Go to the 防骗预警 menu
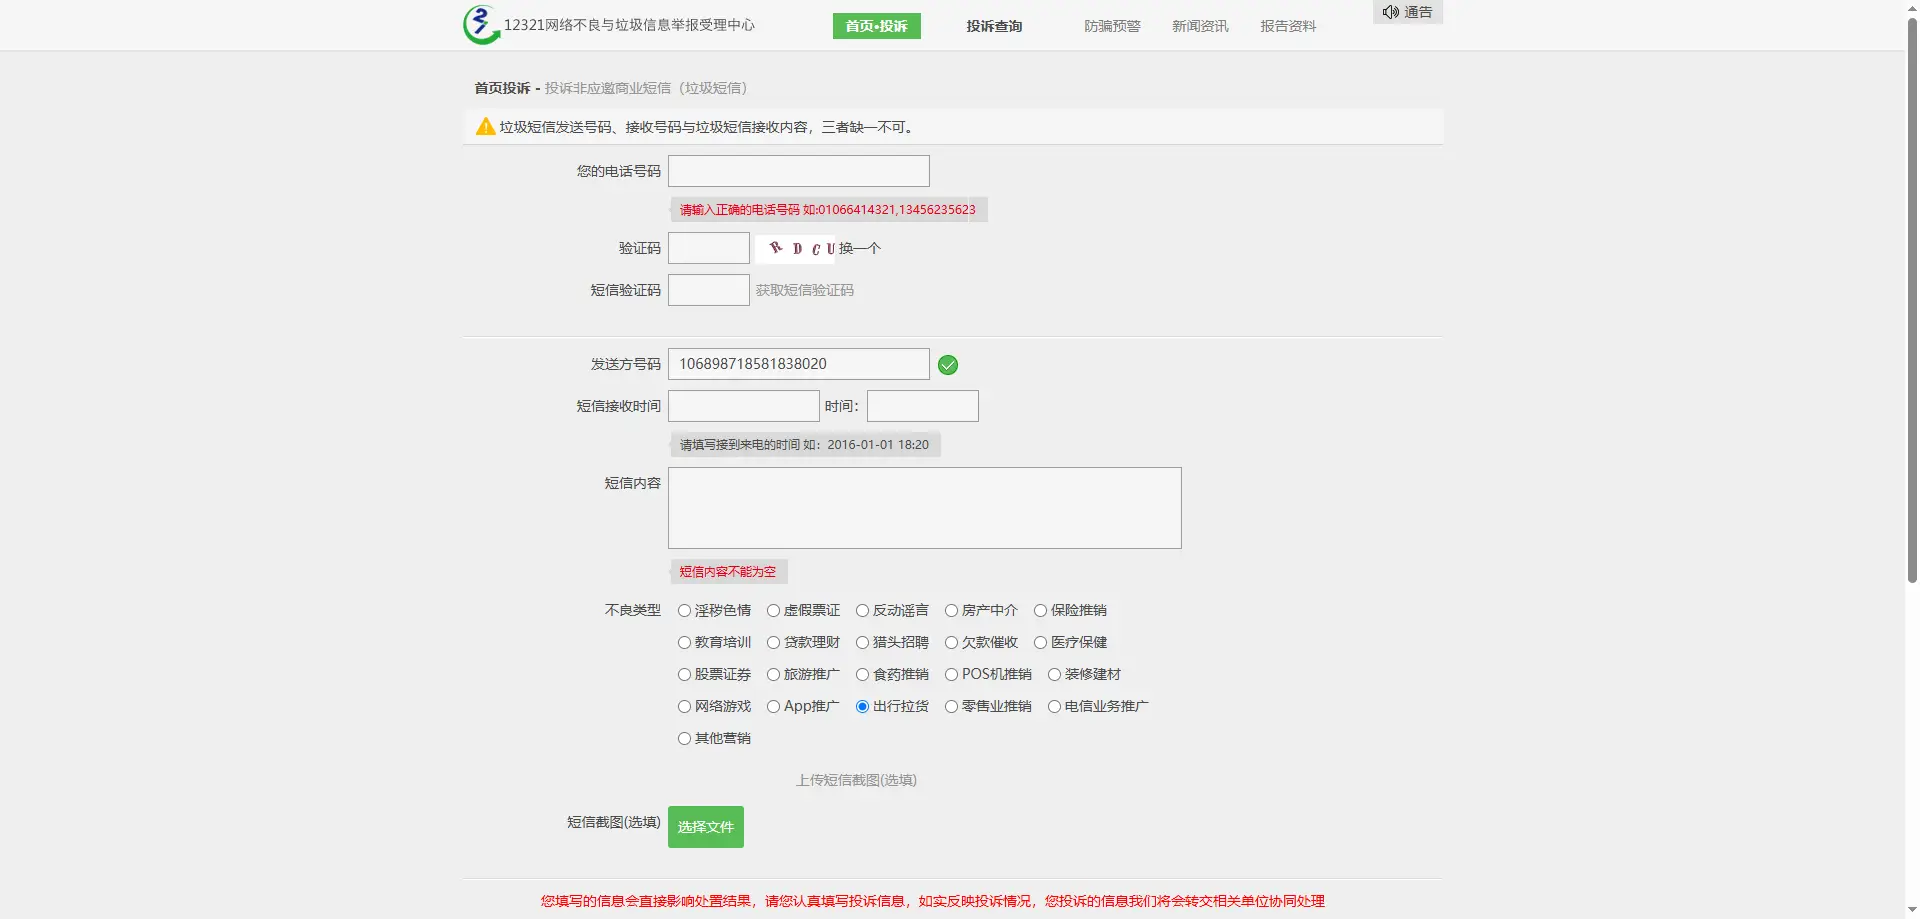 pyautogui.click(x=1112, y=26)
